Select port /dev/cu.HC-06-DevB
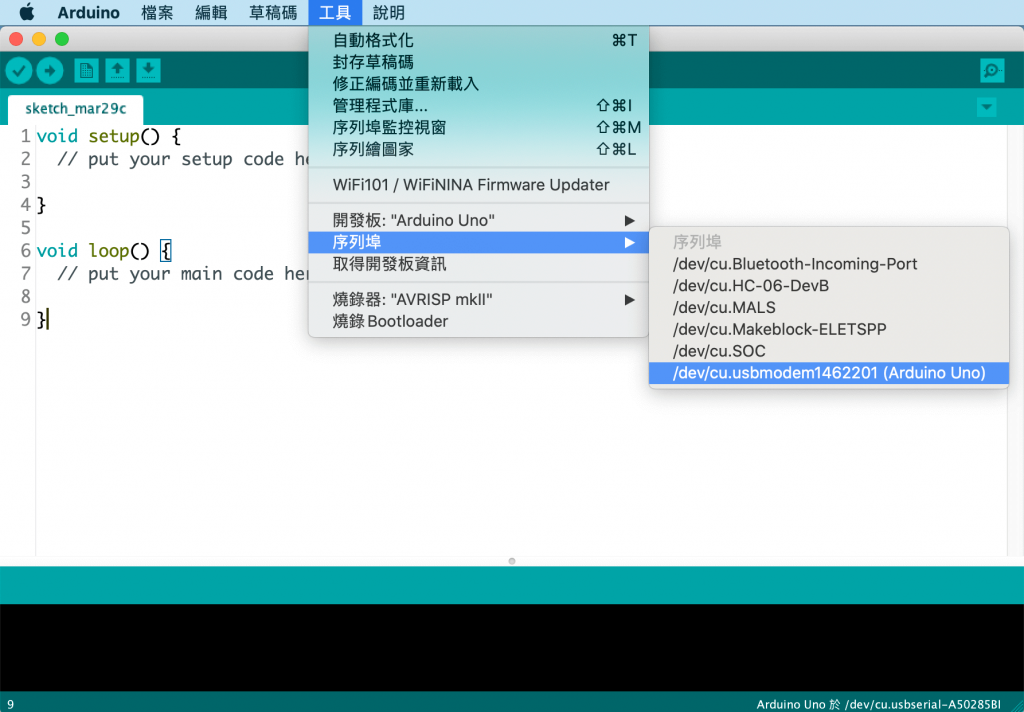 point(829,285)
